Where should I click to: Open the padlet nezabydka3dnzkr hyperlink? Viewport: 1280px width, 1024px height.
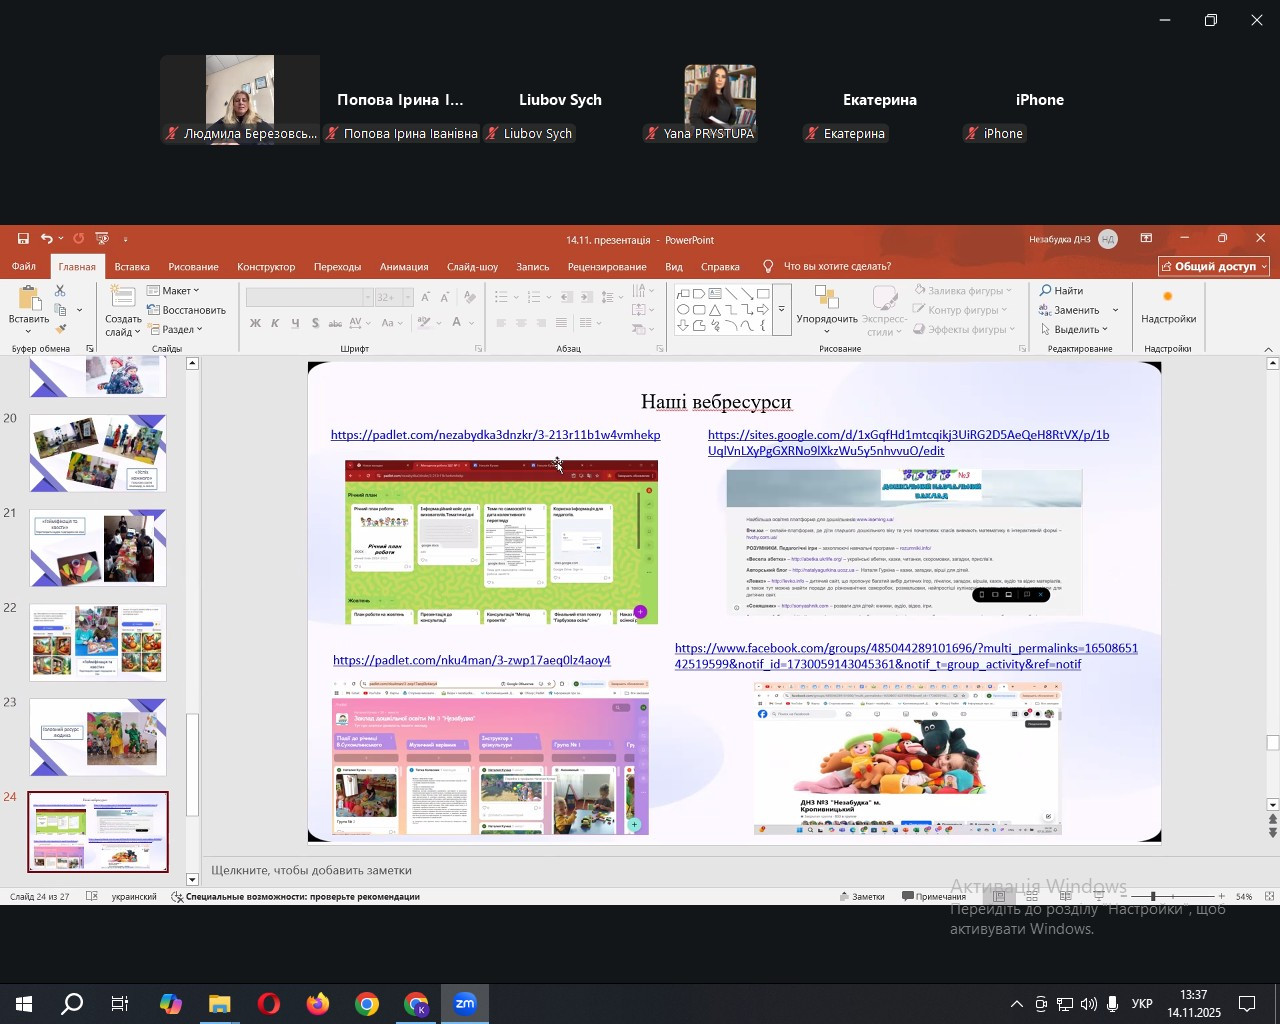pyautogui.click(x=495, y=435)
